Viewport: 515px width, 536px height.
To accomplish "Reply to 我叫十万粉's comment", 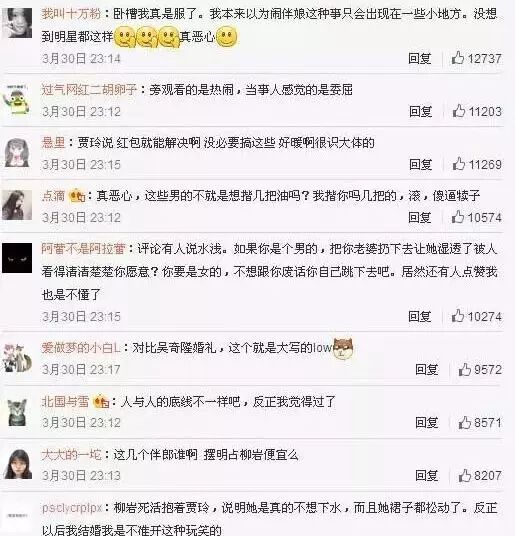I will point(420,58).
